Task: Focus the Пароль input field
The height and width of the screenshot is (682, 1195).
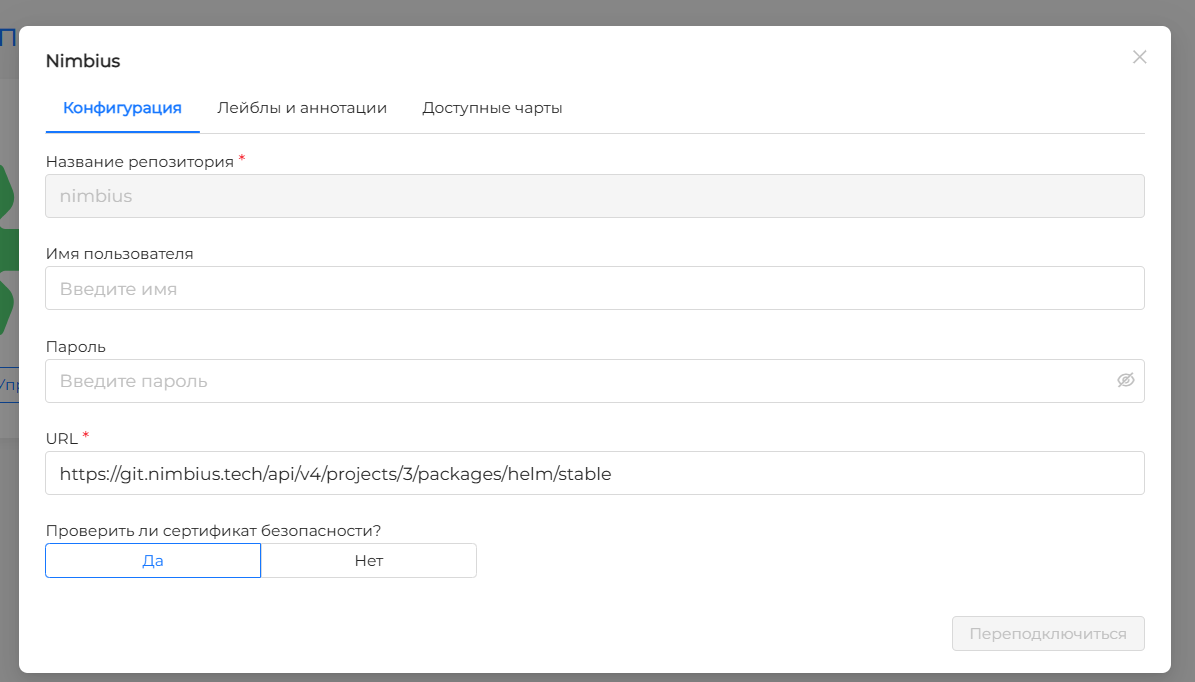Action: click(x=594, y=381)
